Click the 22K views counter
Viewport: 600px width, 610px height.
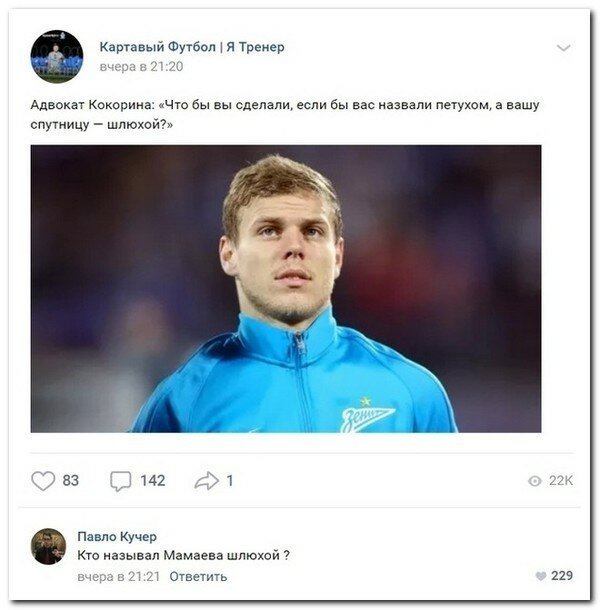tap(562, 481)
